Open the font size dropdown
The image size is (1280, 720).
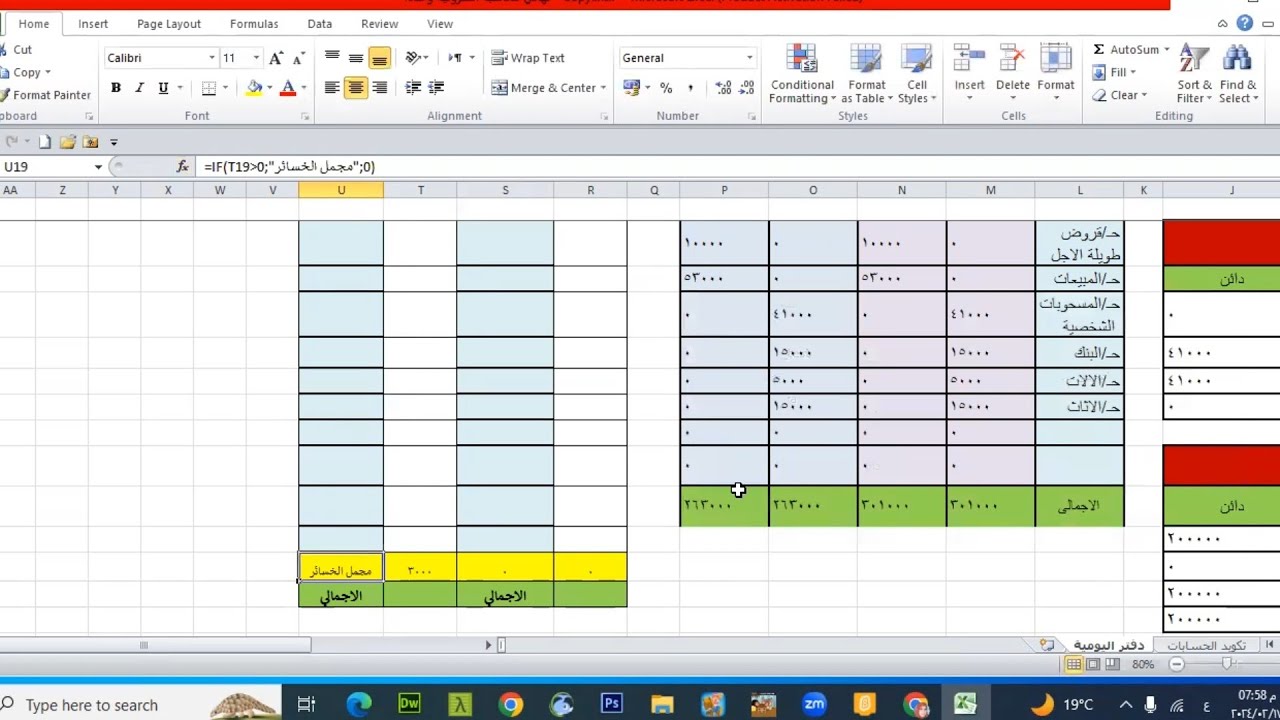[257, 58]
